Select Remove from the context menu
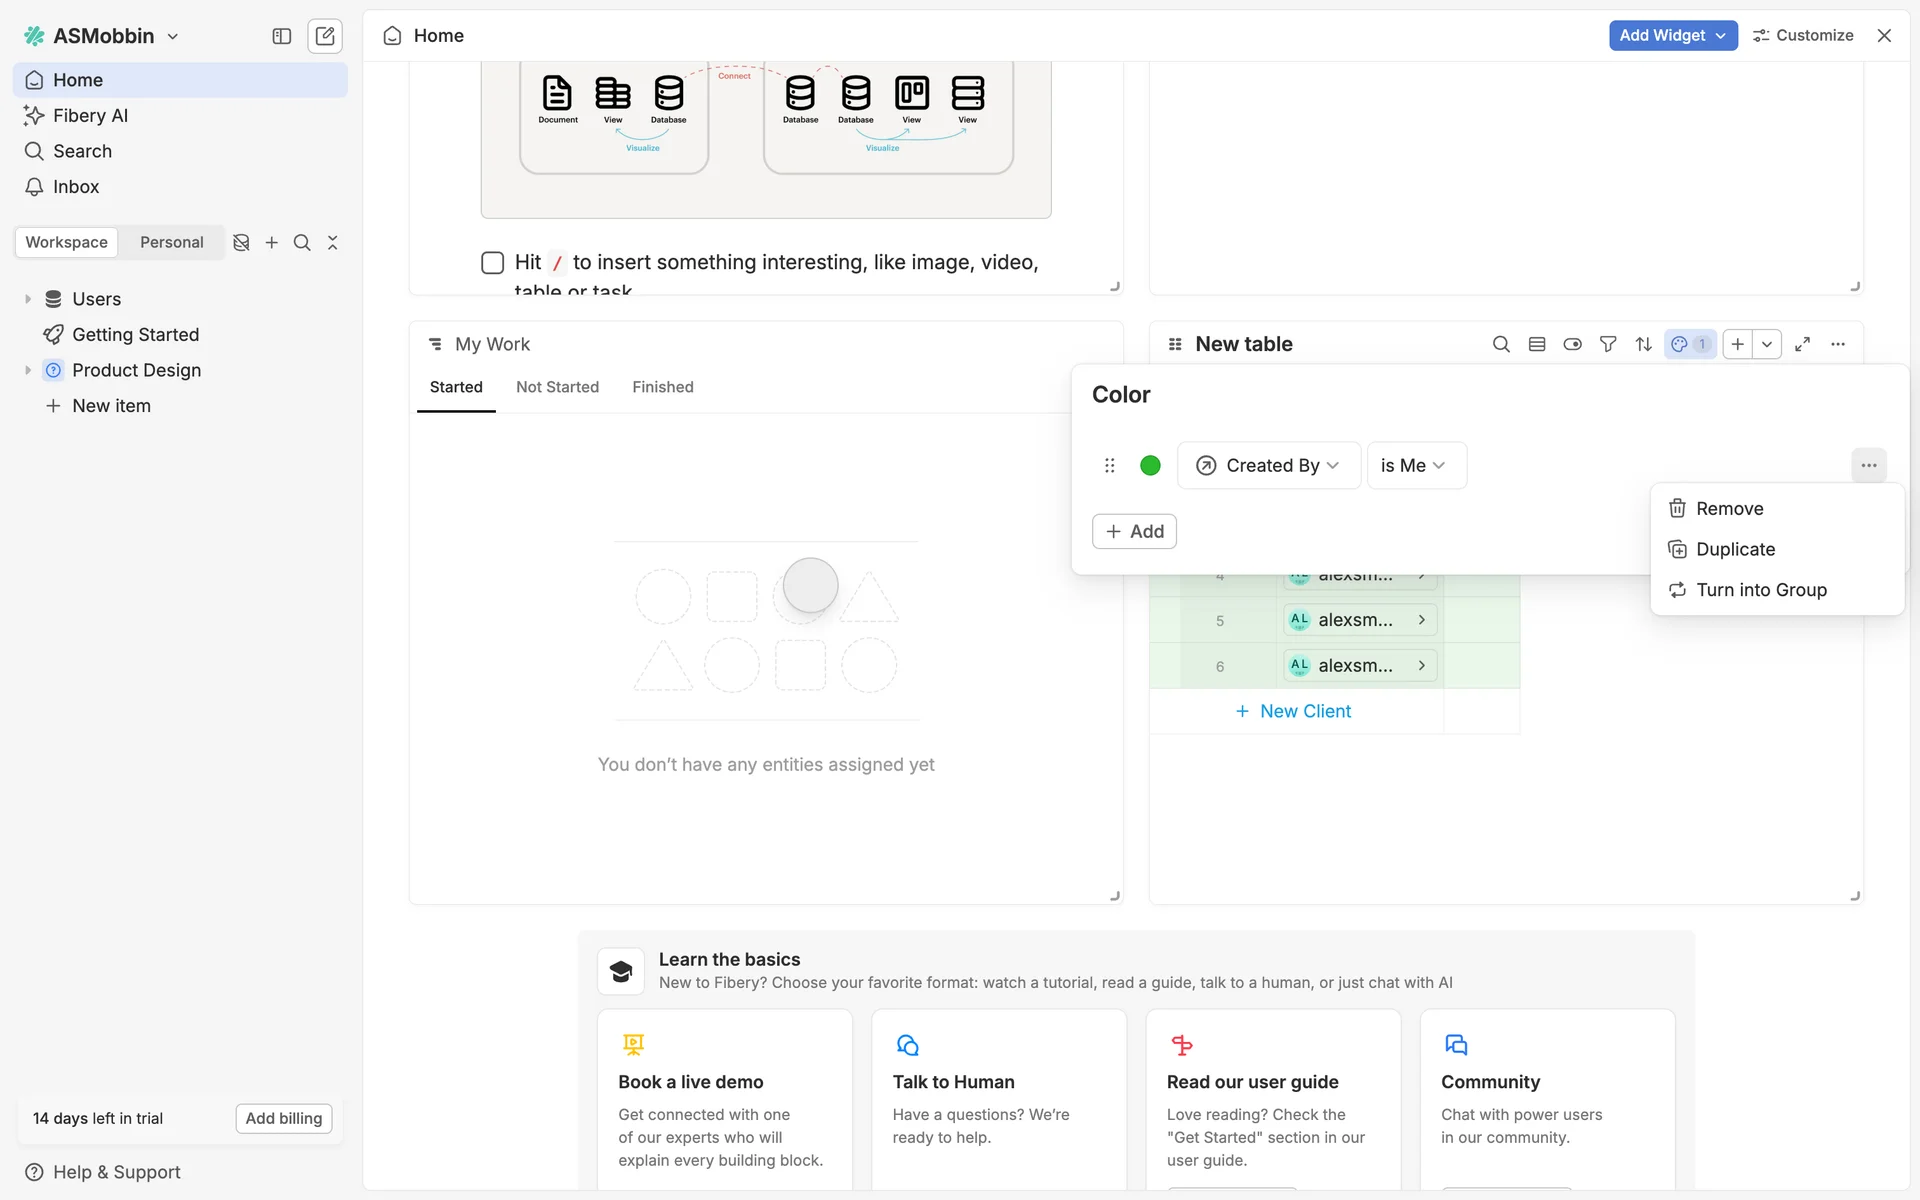 pos(1729,508)
